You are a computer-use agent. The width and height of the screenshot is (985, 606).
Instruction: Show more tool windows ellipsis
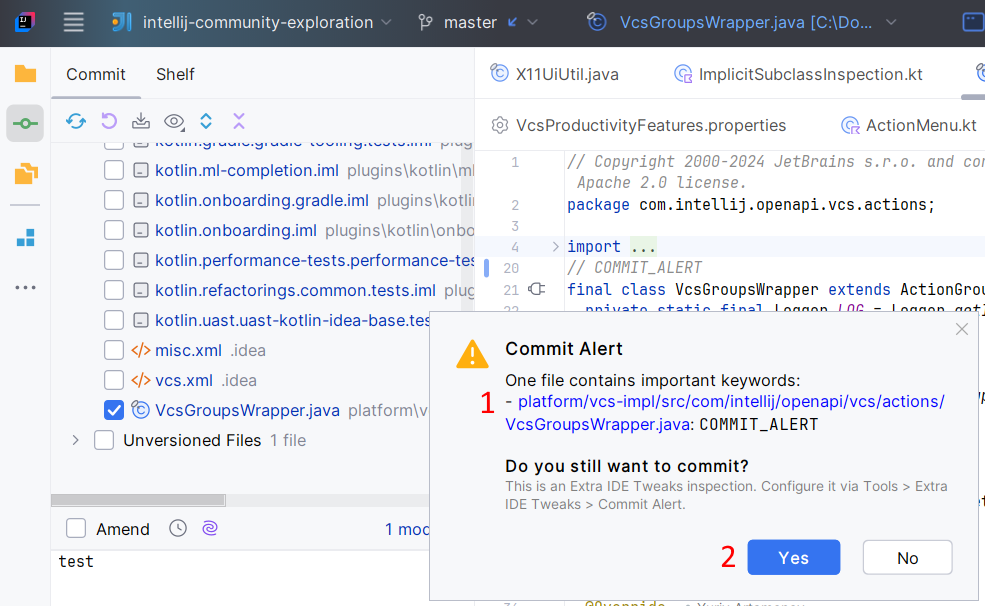pos(25,288)
